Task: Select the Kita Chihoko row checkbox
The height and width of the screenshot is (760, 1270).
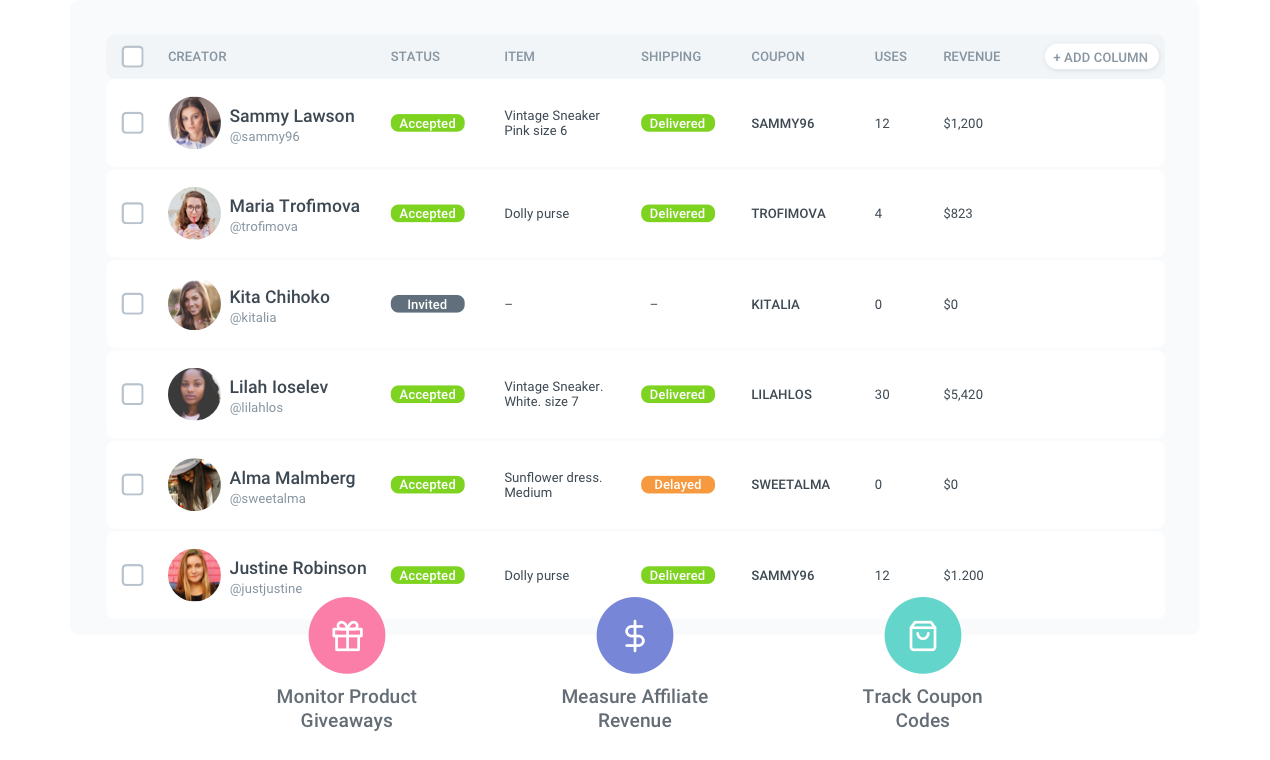Action: 133,304
